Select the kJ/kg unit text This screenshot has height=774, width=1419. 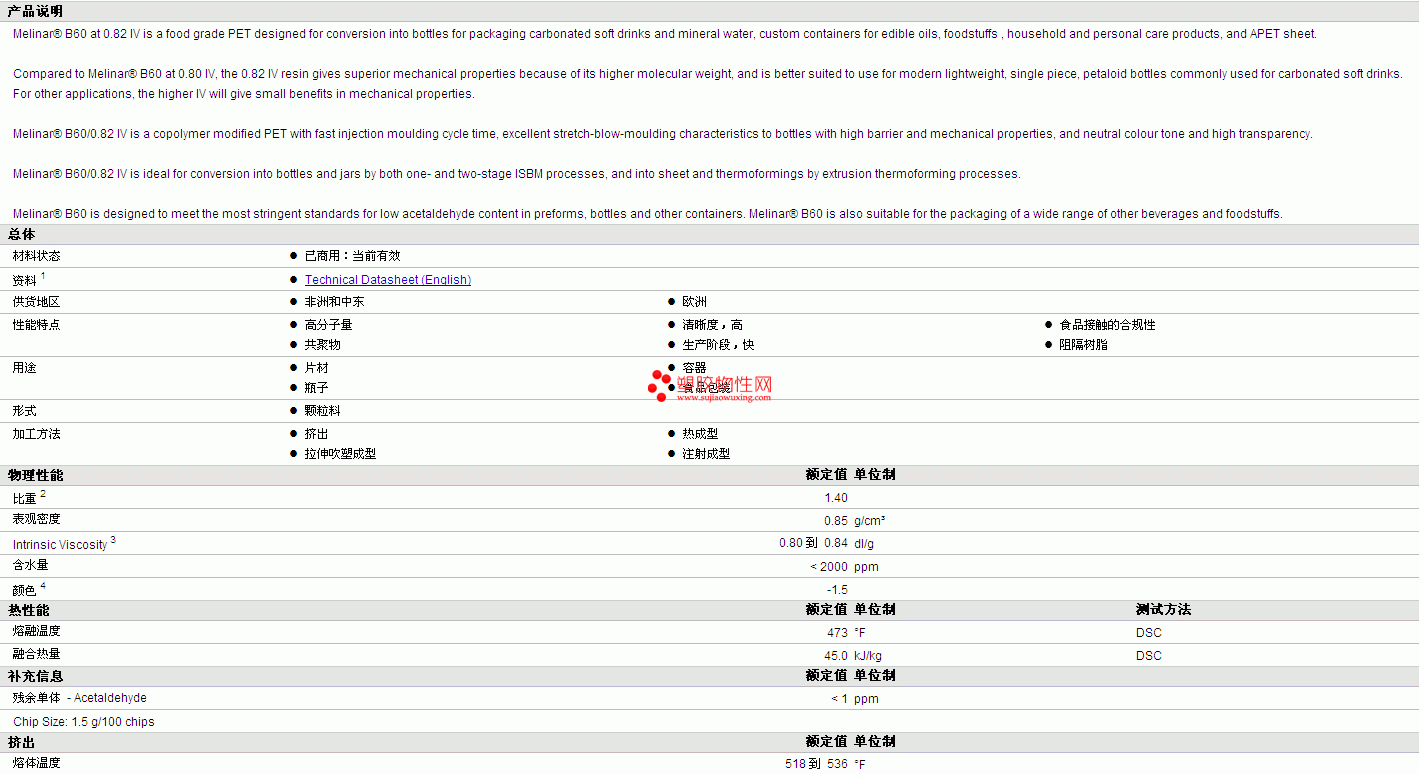coord(868,656)
